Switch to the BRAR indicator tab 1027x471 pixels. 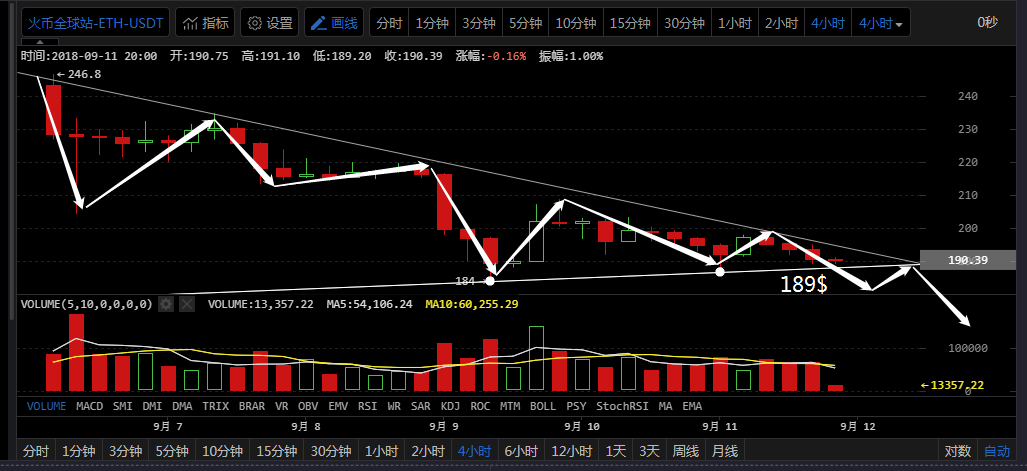point(252,406)
